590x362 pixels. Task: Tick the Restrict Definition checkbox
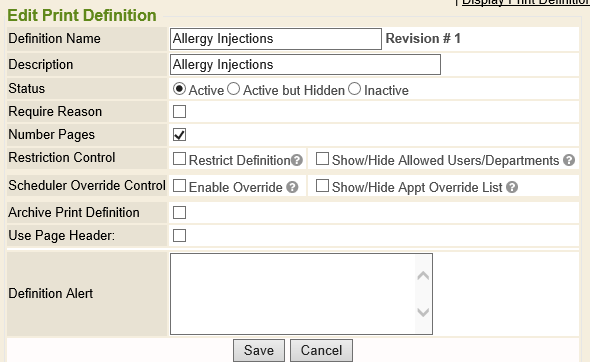pos(179,159)
